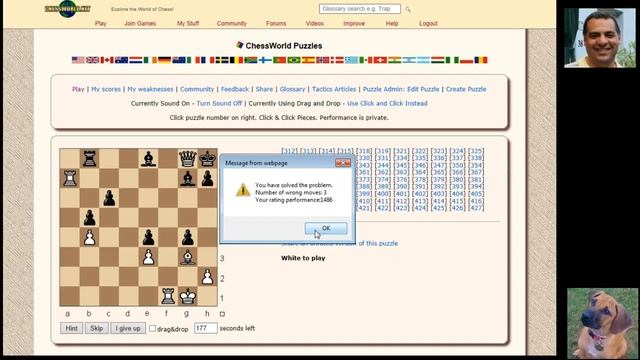Pick the white rook on a7
Viewport: 640px width, 360px height.
70,178
